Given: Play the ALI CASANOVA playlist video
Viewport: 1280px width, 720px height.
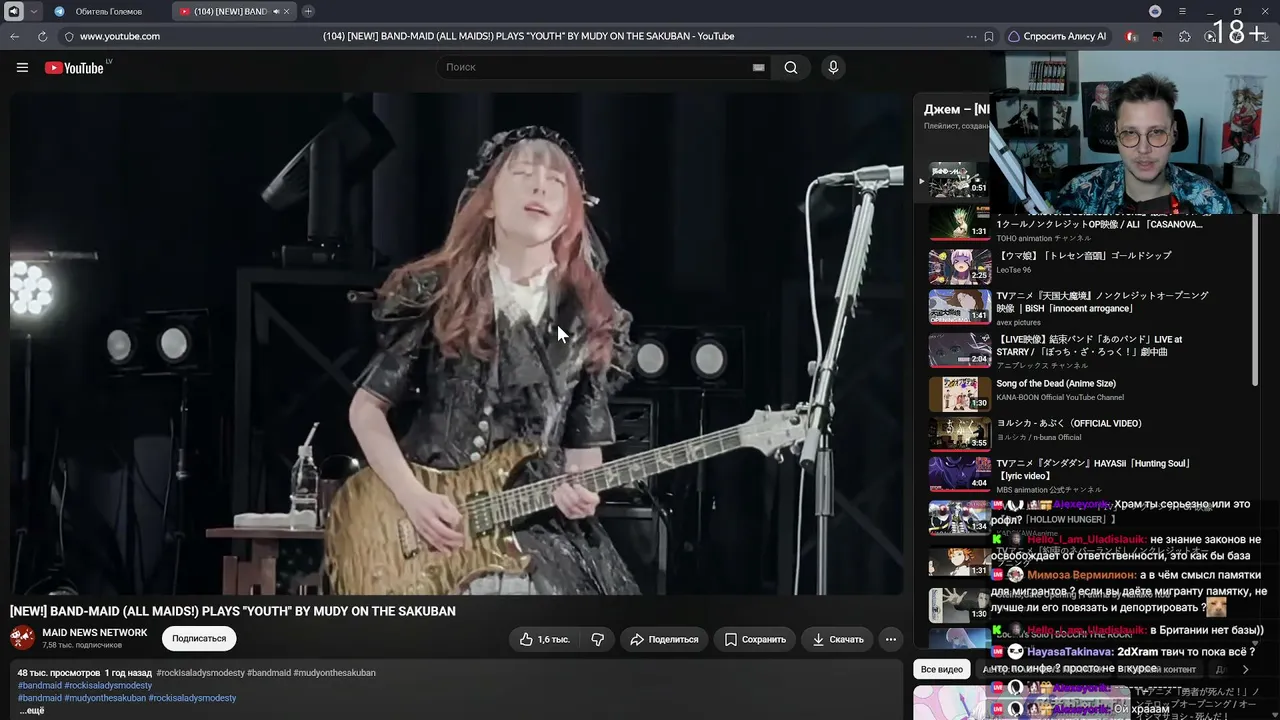Looking at the screenshot, I should 959,223.
